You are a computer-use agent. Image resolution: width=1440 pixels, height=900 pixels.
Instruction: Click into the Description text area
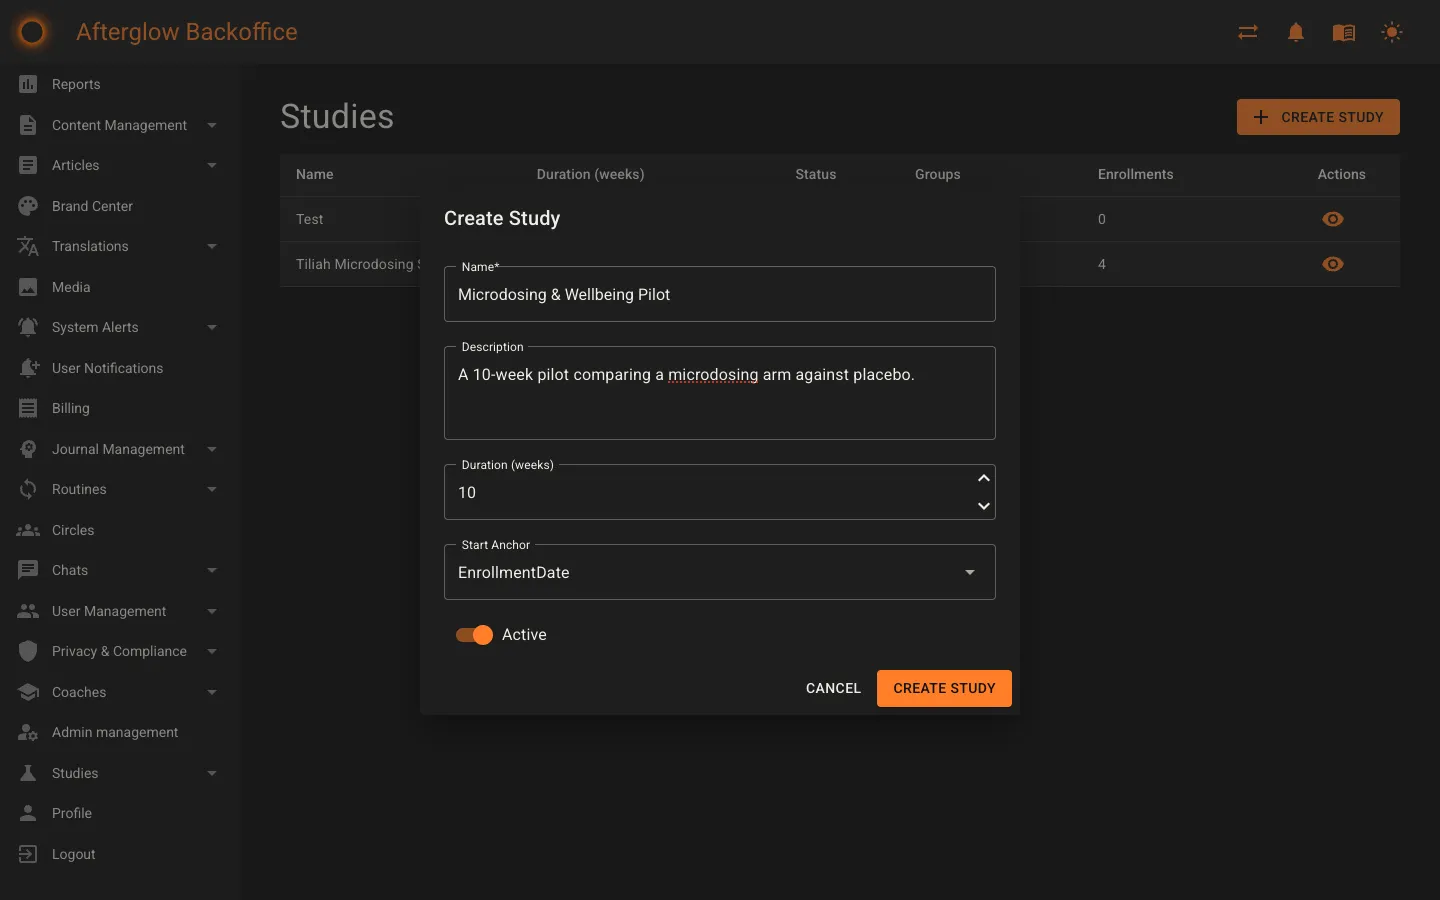tap(720, 393)
